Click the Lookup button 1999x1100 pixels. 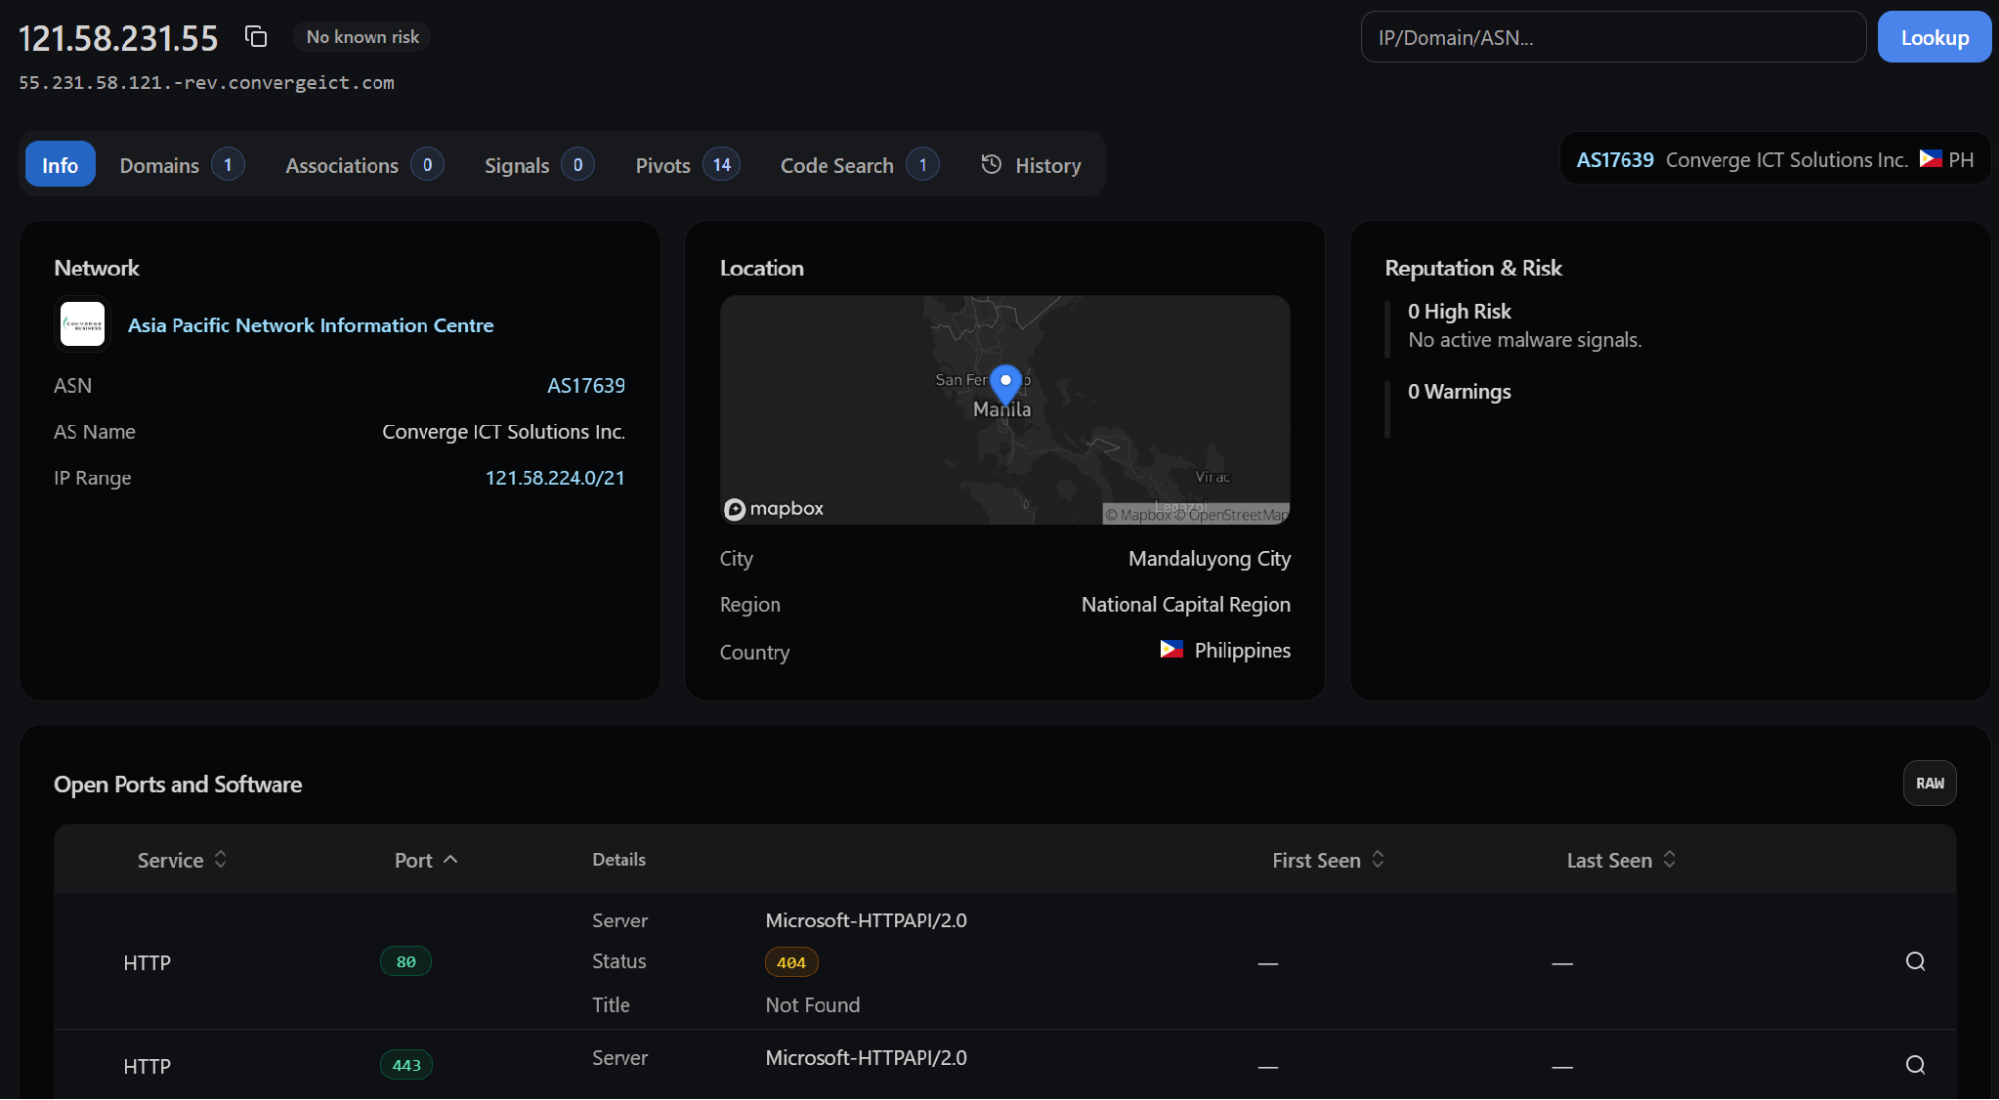pyautogui.click(x=1933, y=37)
